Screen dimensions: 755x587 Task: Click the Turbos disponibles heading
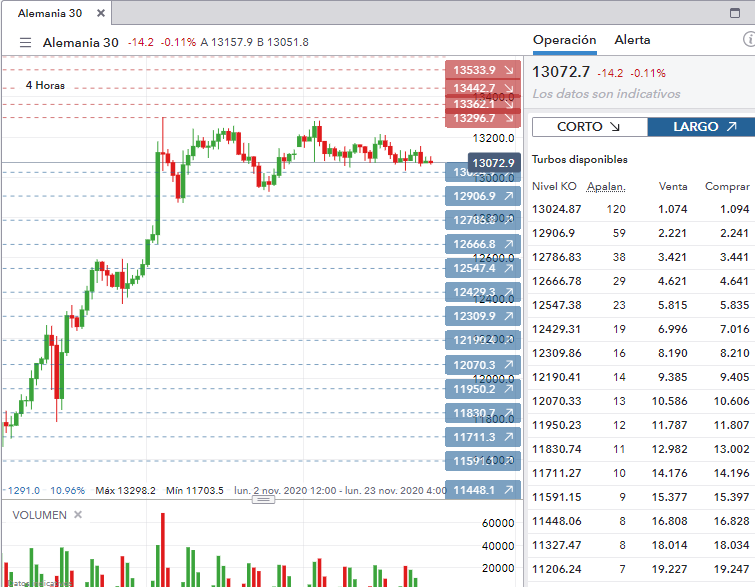point(580,159)
